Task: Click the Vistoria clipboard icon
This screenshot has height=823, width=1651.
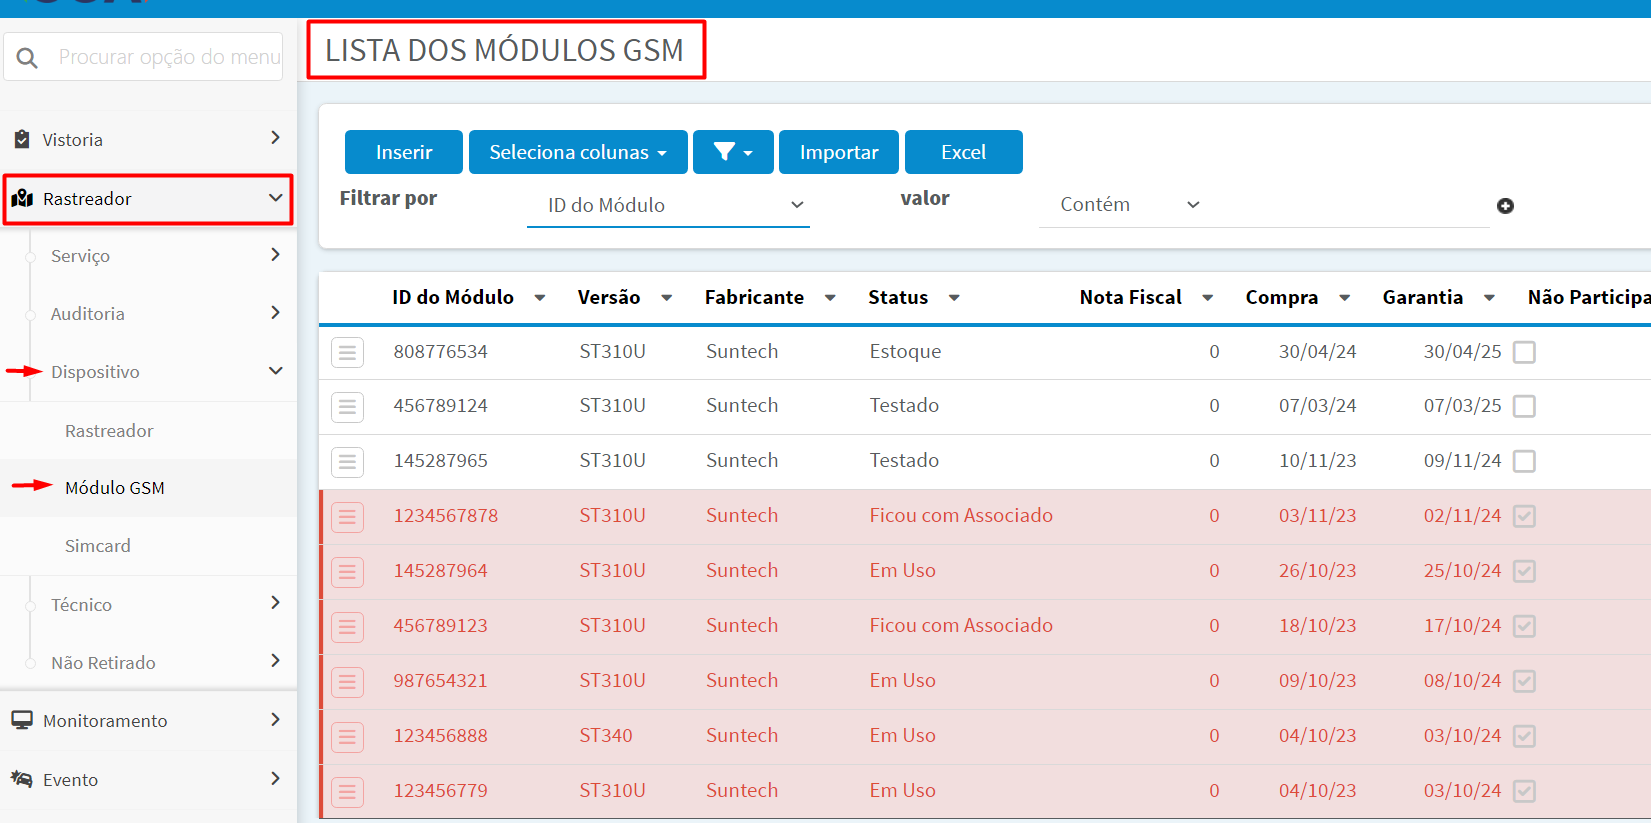Action: click(22, 139)
